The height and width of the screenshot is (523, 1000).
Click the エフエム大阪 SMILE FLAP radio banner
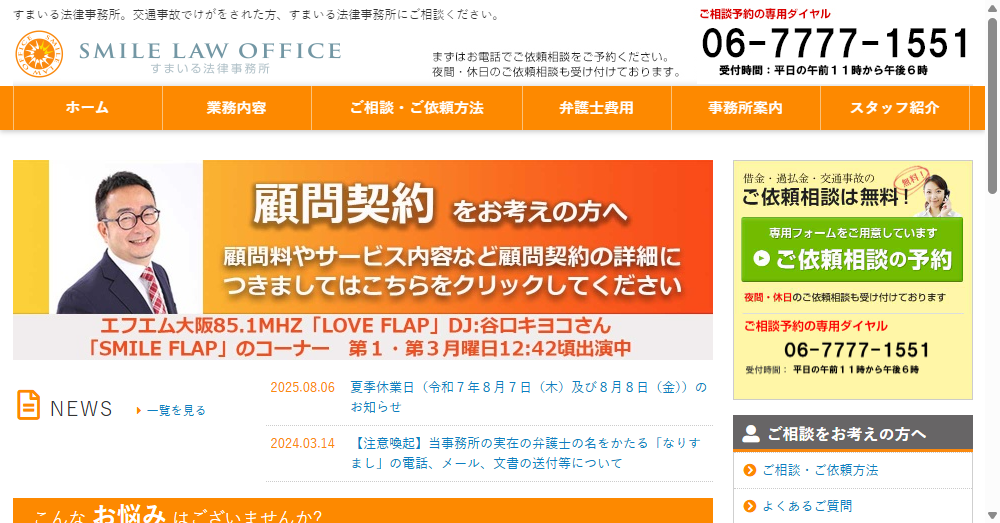tap(363, 338)
